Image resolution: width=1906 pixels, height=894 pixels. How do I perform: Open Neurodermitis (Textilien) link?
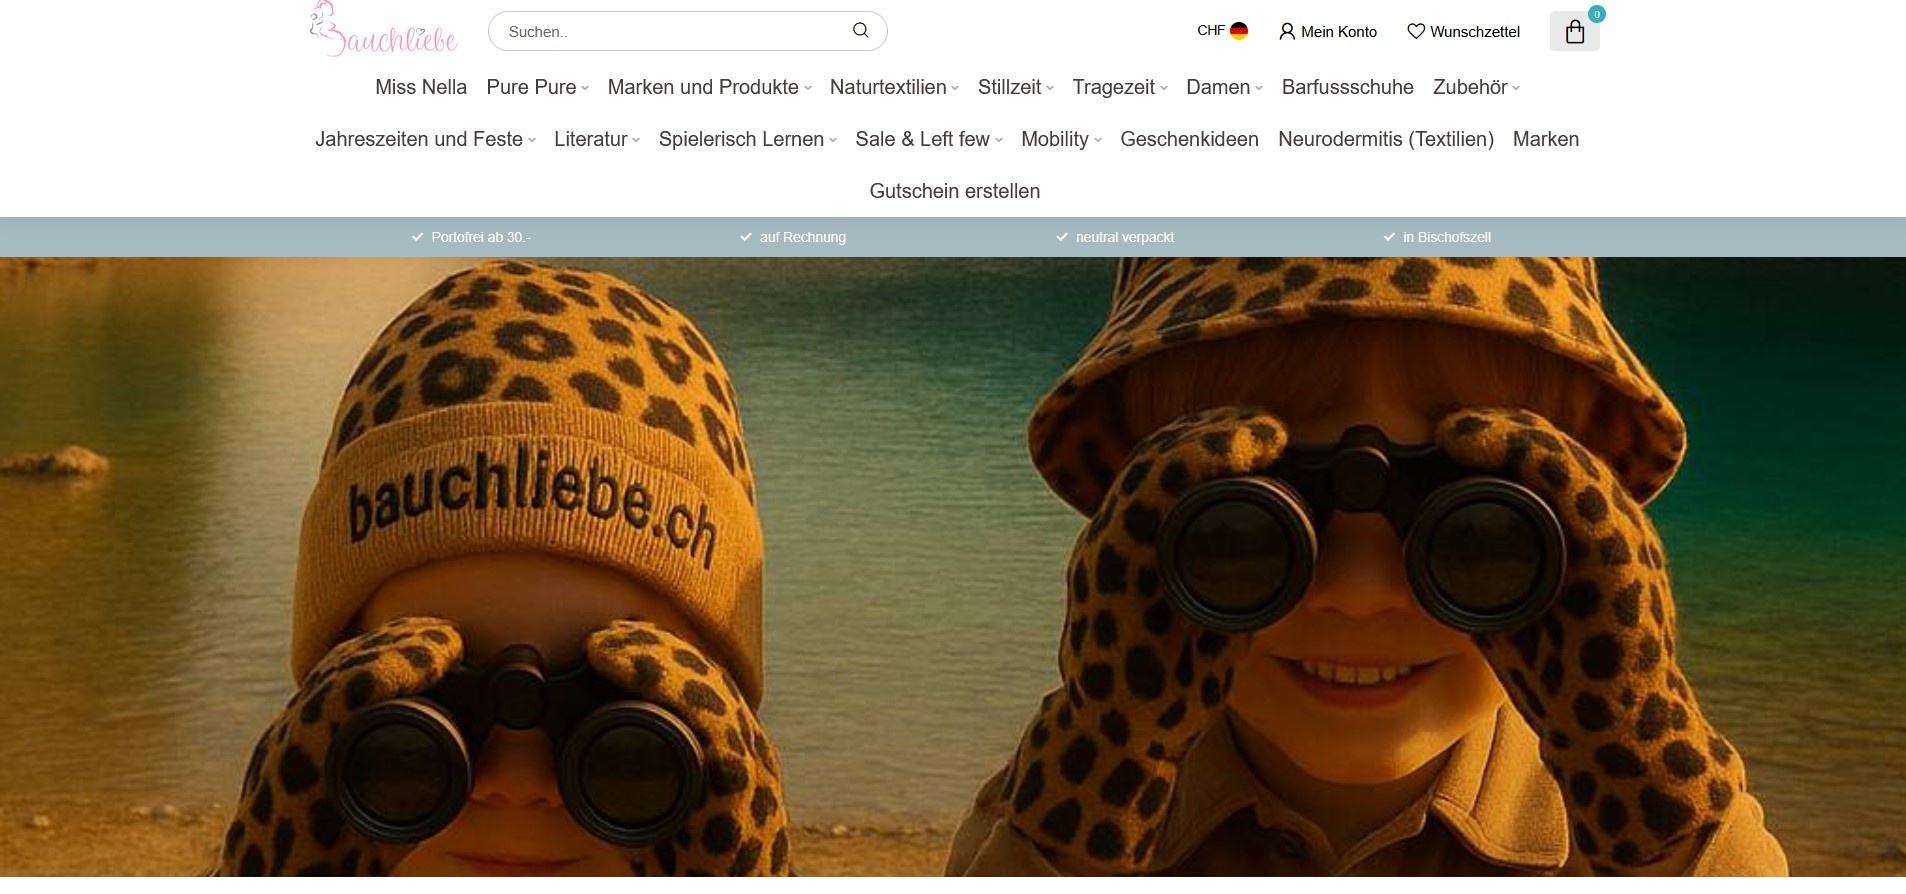click(x=1385, y=140)
